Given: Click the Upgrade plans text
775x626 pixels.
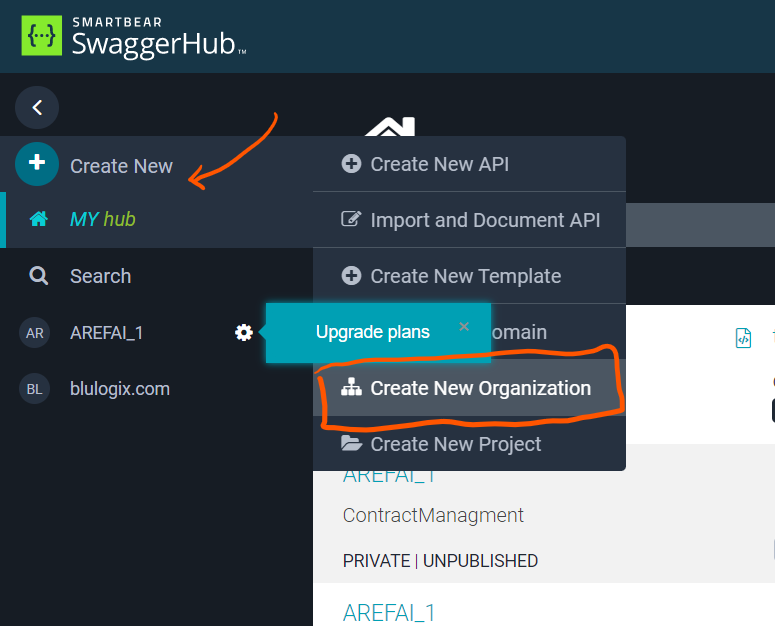Looking at the screenshot, I should coord(373,332).
